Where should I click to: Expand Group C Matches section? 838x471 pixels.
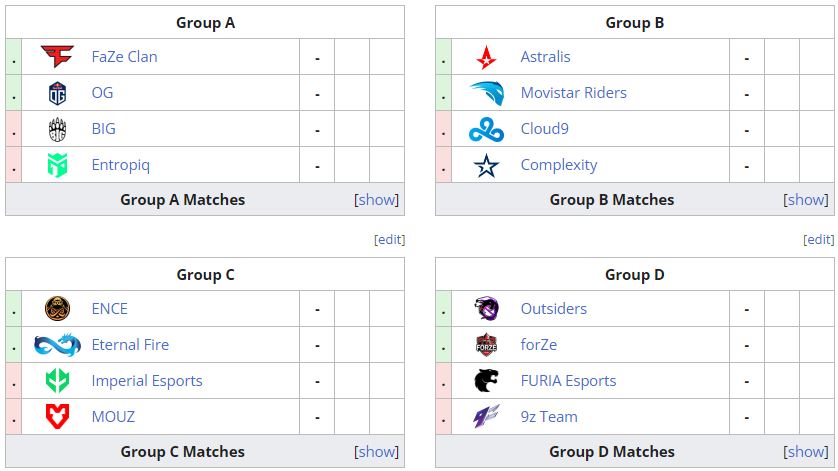(x=377, y=451)
